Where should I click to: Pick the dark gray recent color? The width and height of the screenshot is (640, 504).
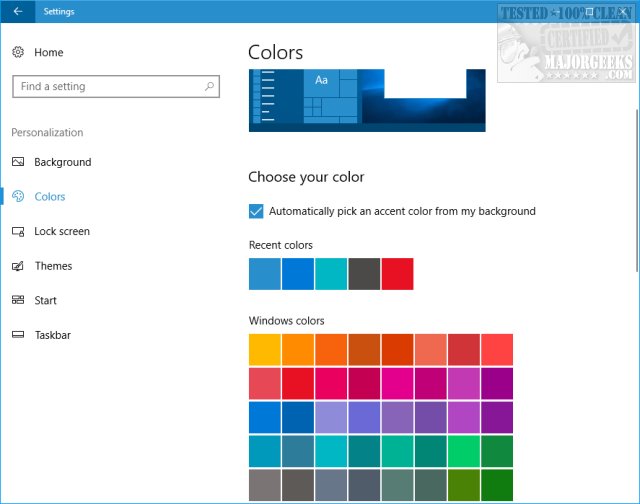pos(364,274)
